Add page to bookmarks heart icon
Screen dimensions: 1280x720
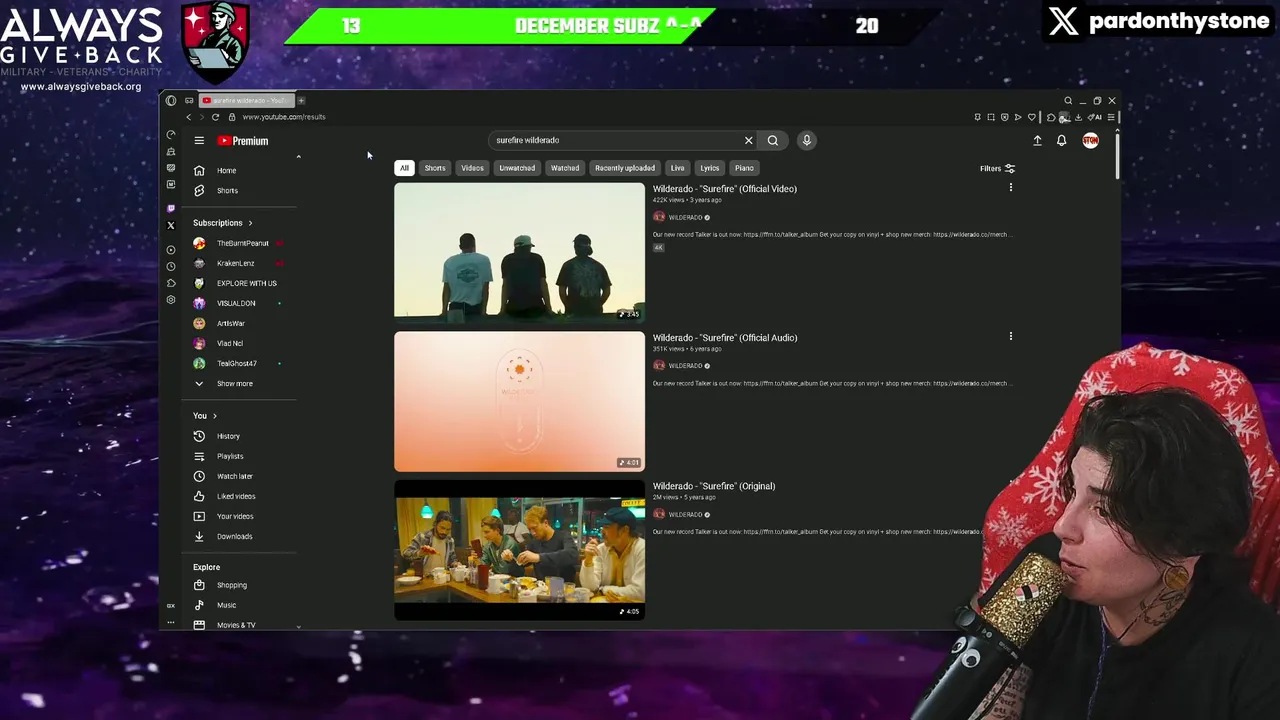[x=1032, y=117]
